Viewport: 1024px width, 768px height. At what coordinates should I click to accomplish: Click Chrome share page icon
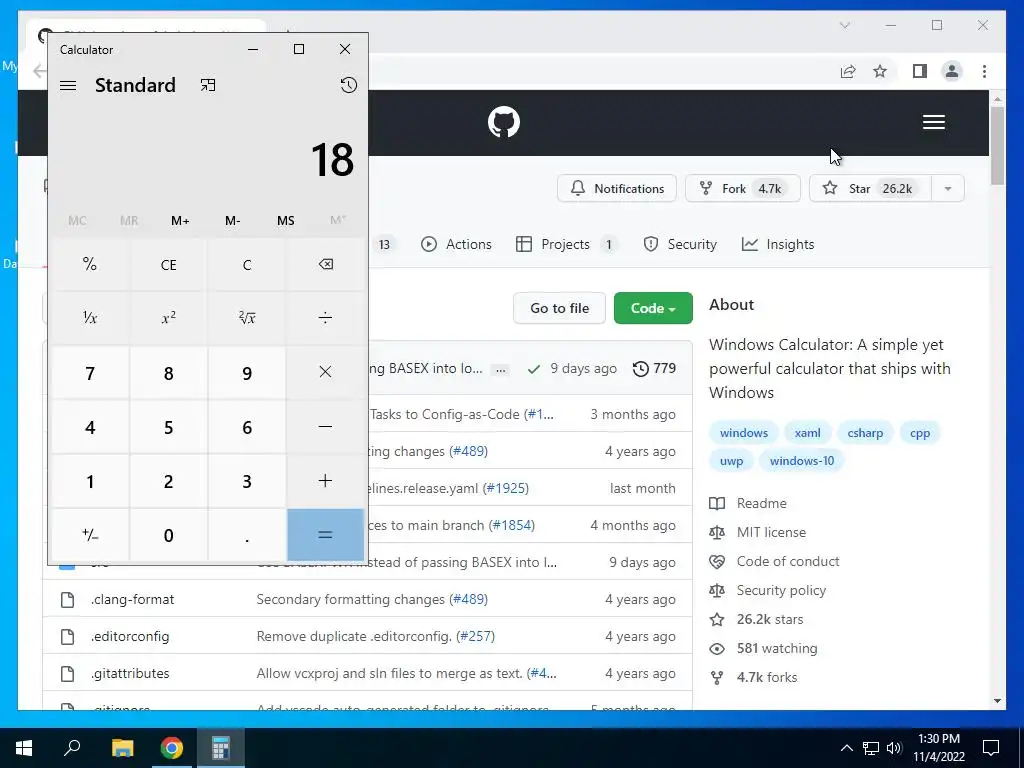click(x=848, y=71)
